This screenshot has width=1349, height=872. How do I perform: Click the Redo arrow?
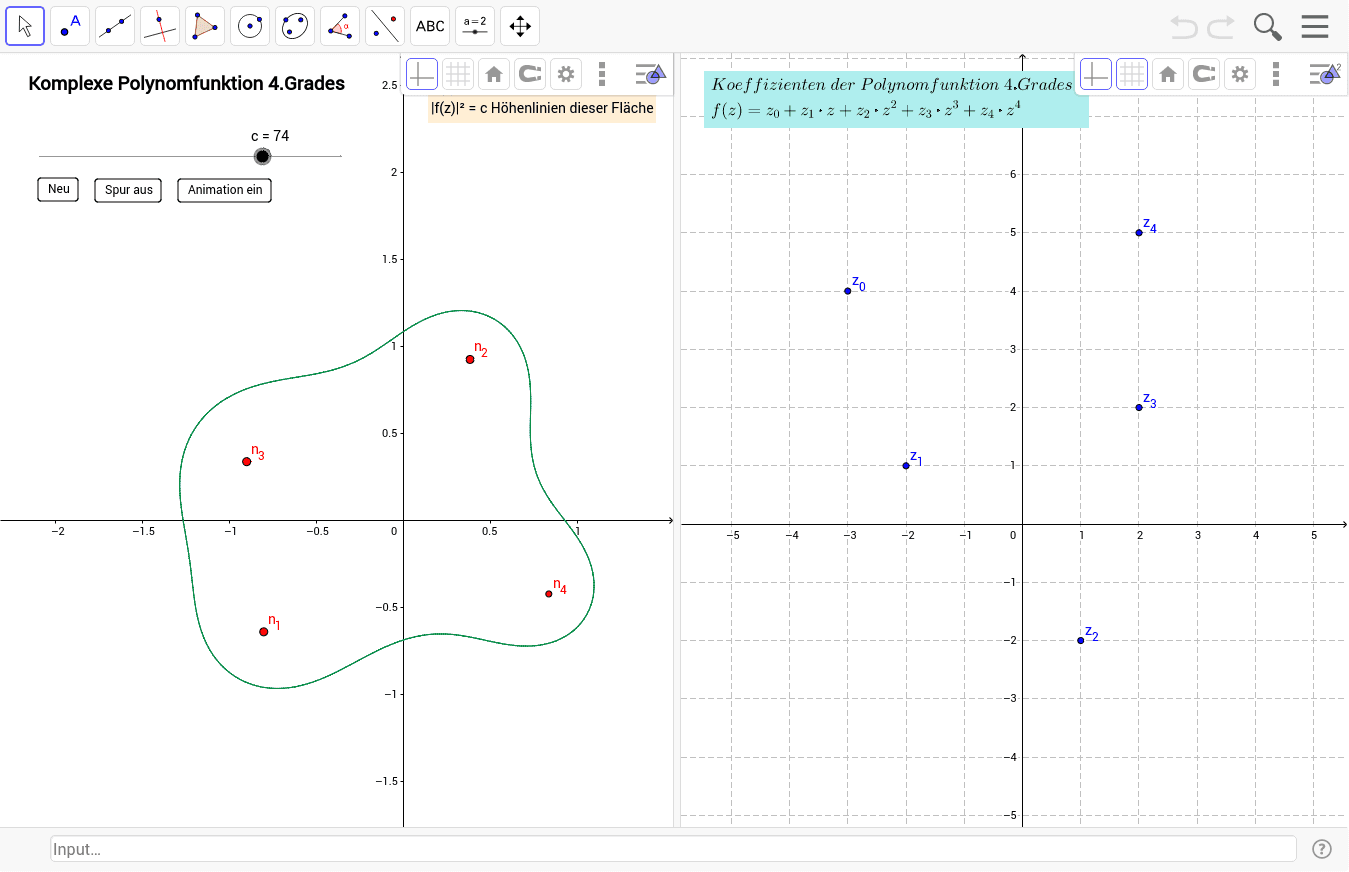1221,27
